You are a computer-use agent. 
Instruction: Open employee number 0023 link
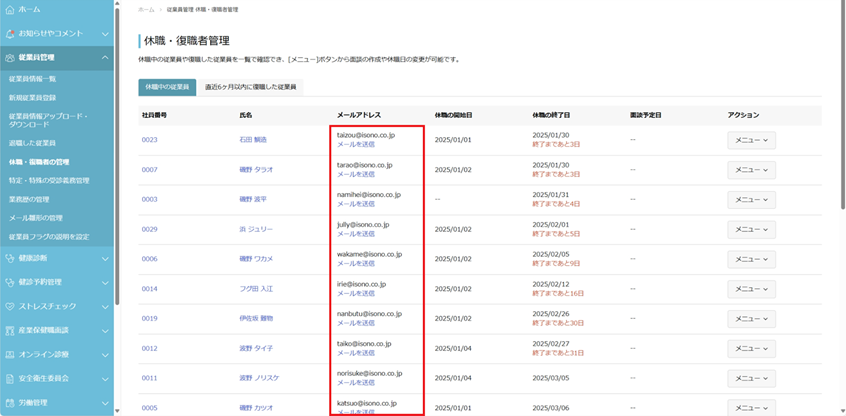click(149, 140)
